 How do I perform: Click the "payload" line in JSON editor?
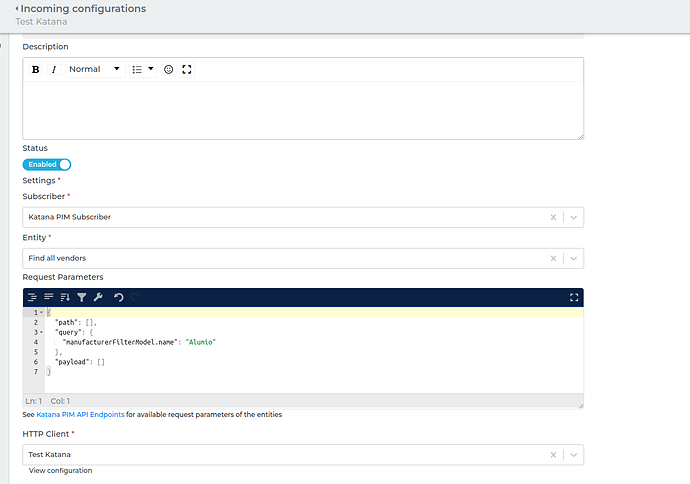(80, 362)
